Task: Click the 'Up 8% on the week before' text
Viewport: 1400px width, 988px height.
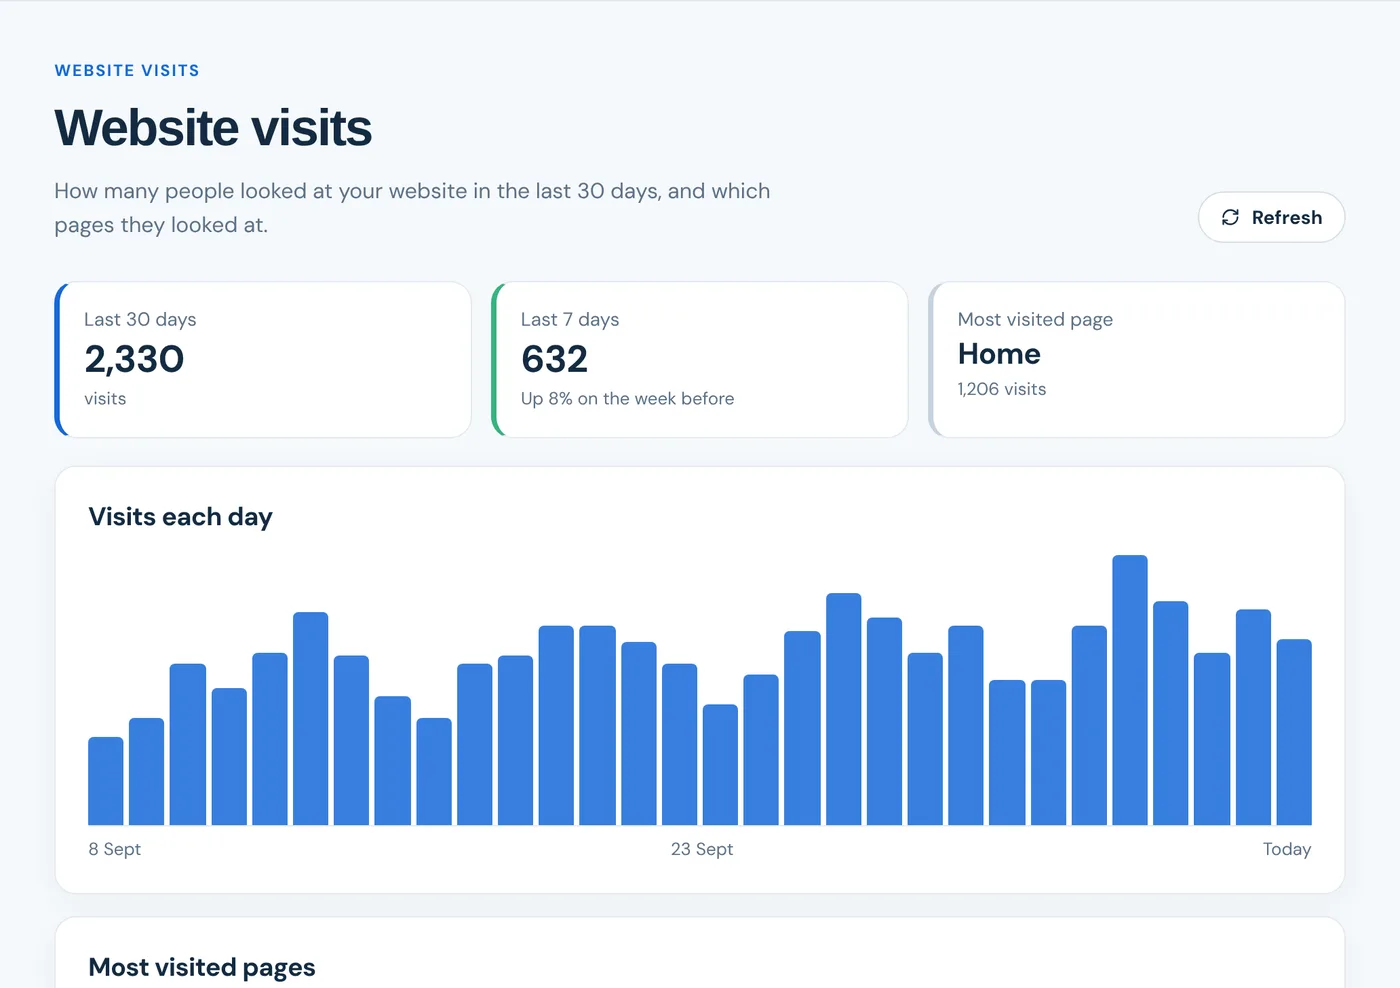Action: tap(627, 398)
